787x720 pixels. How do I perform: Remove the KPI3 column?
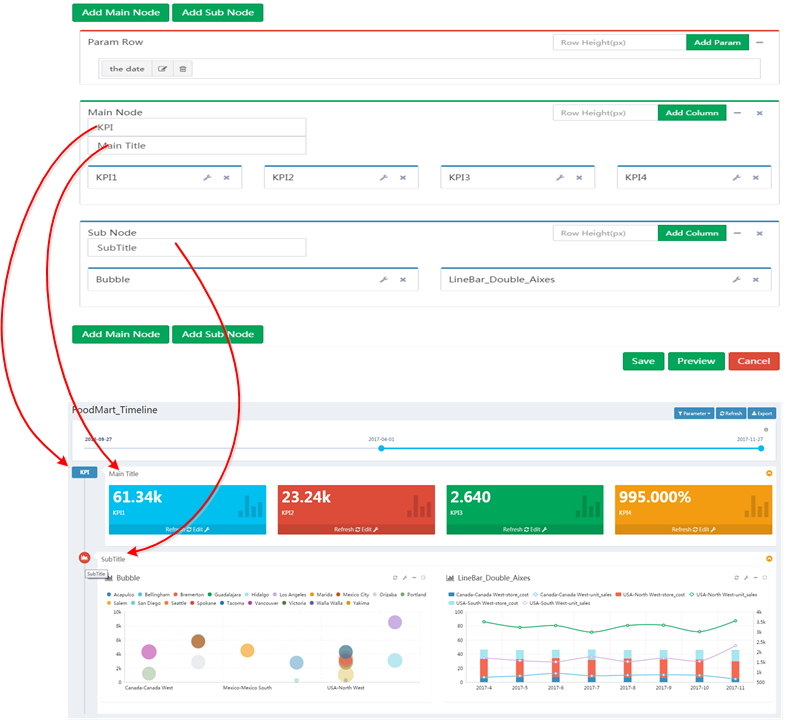point(579,178)
